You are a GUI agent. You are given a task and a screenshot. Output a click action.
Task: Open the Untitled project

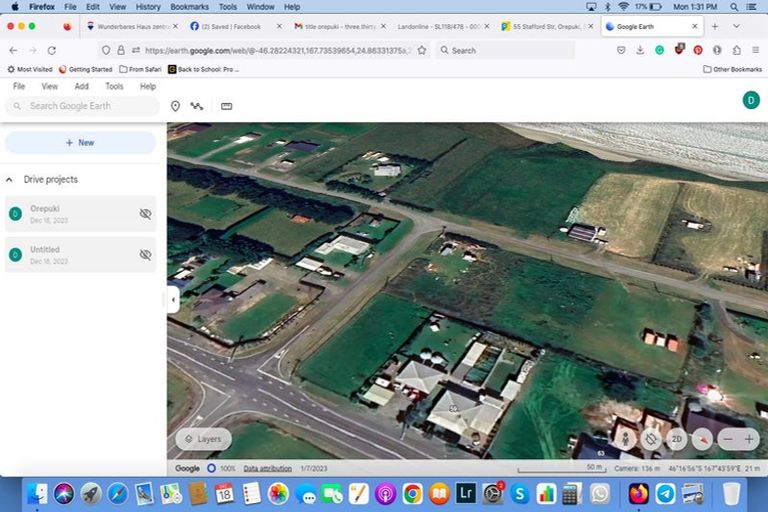(80, 255)
